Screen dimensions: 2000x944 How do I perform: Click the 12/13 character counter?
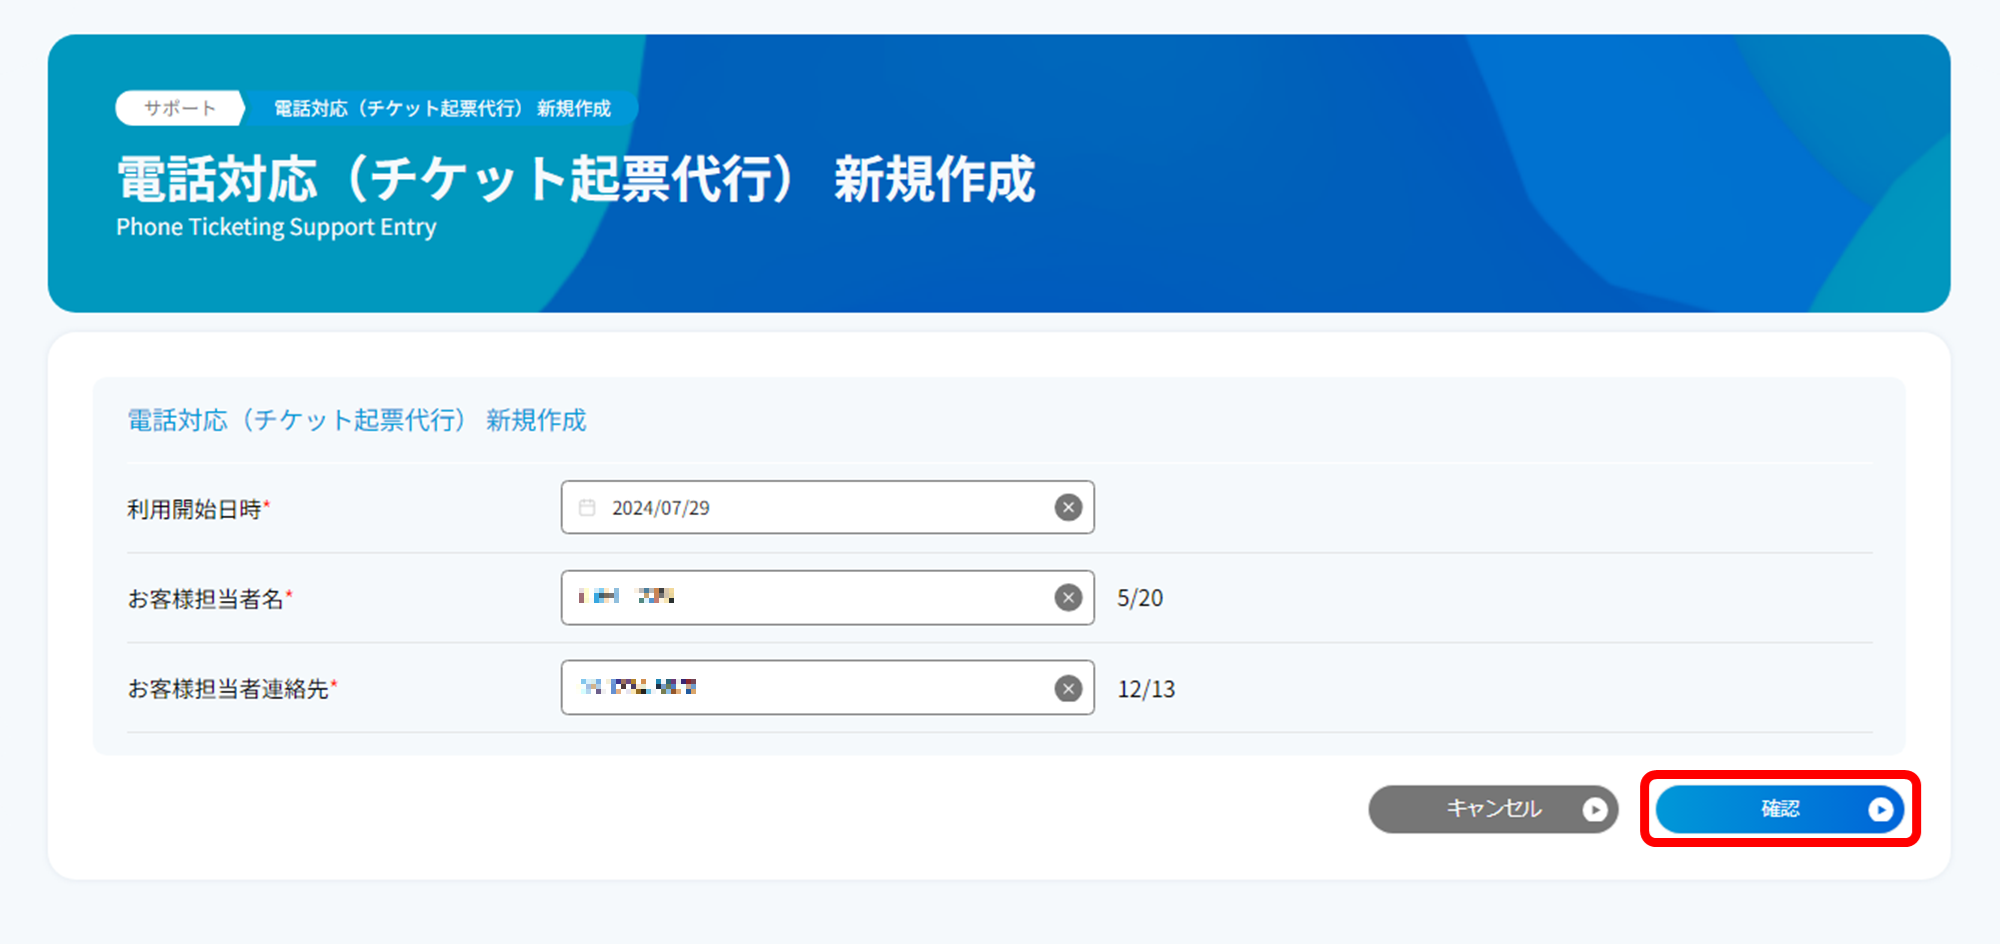click(x=1146, y=689)
